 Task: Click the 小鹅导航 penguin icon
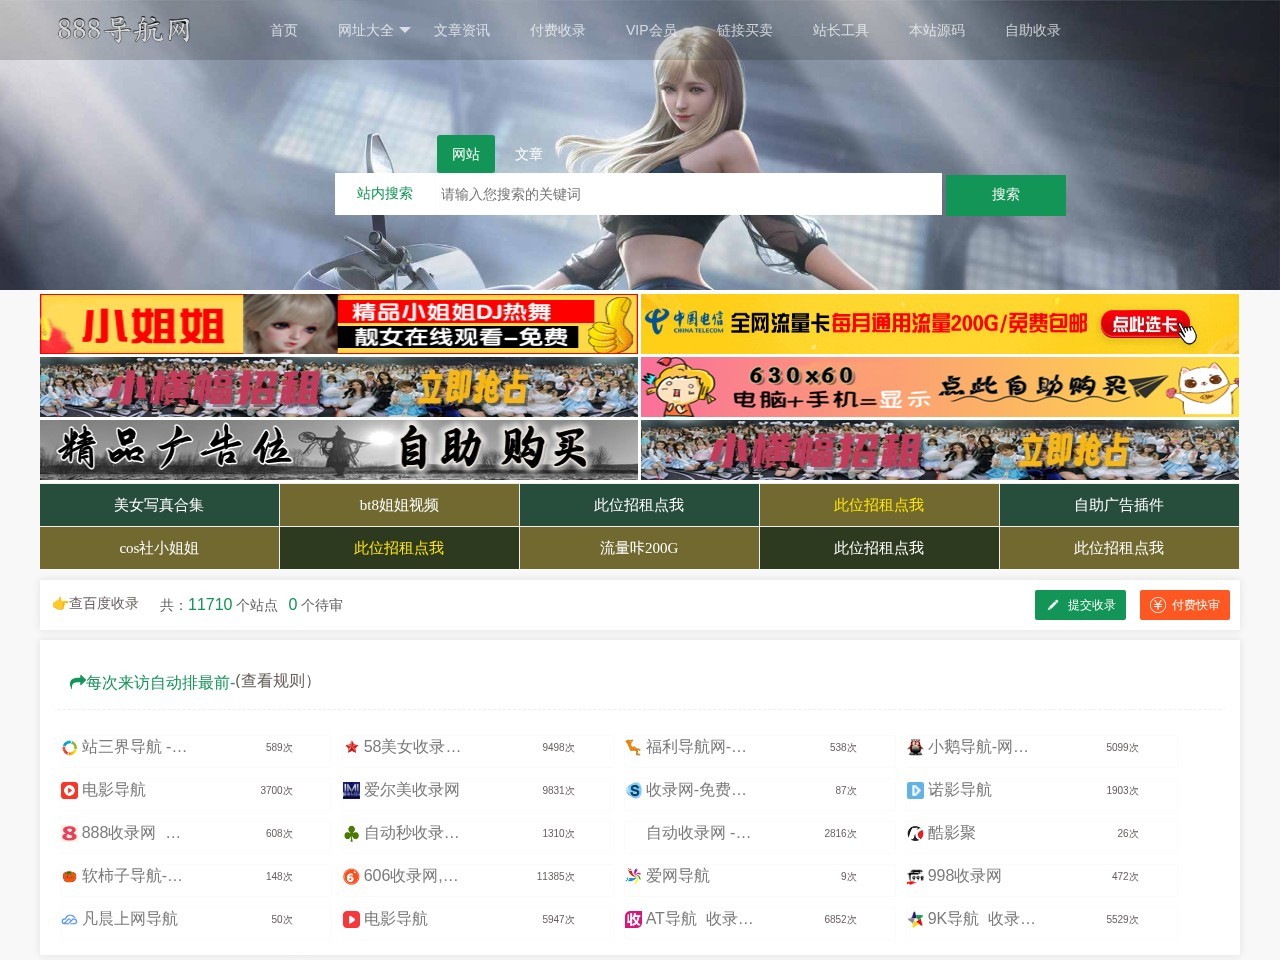[916, 747]
